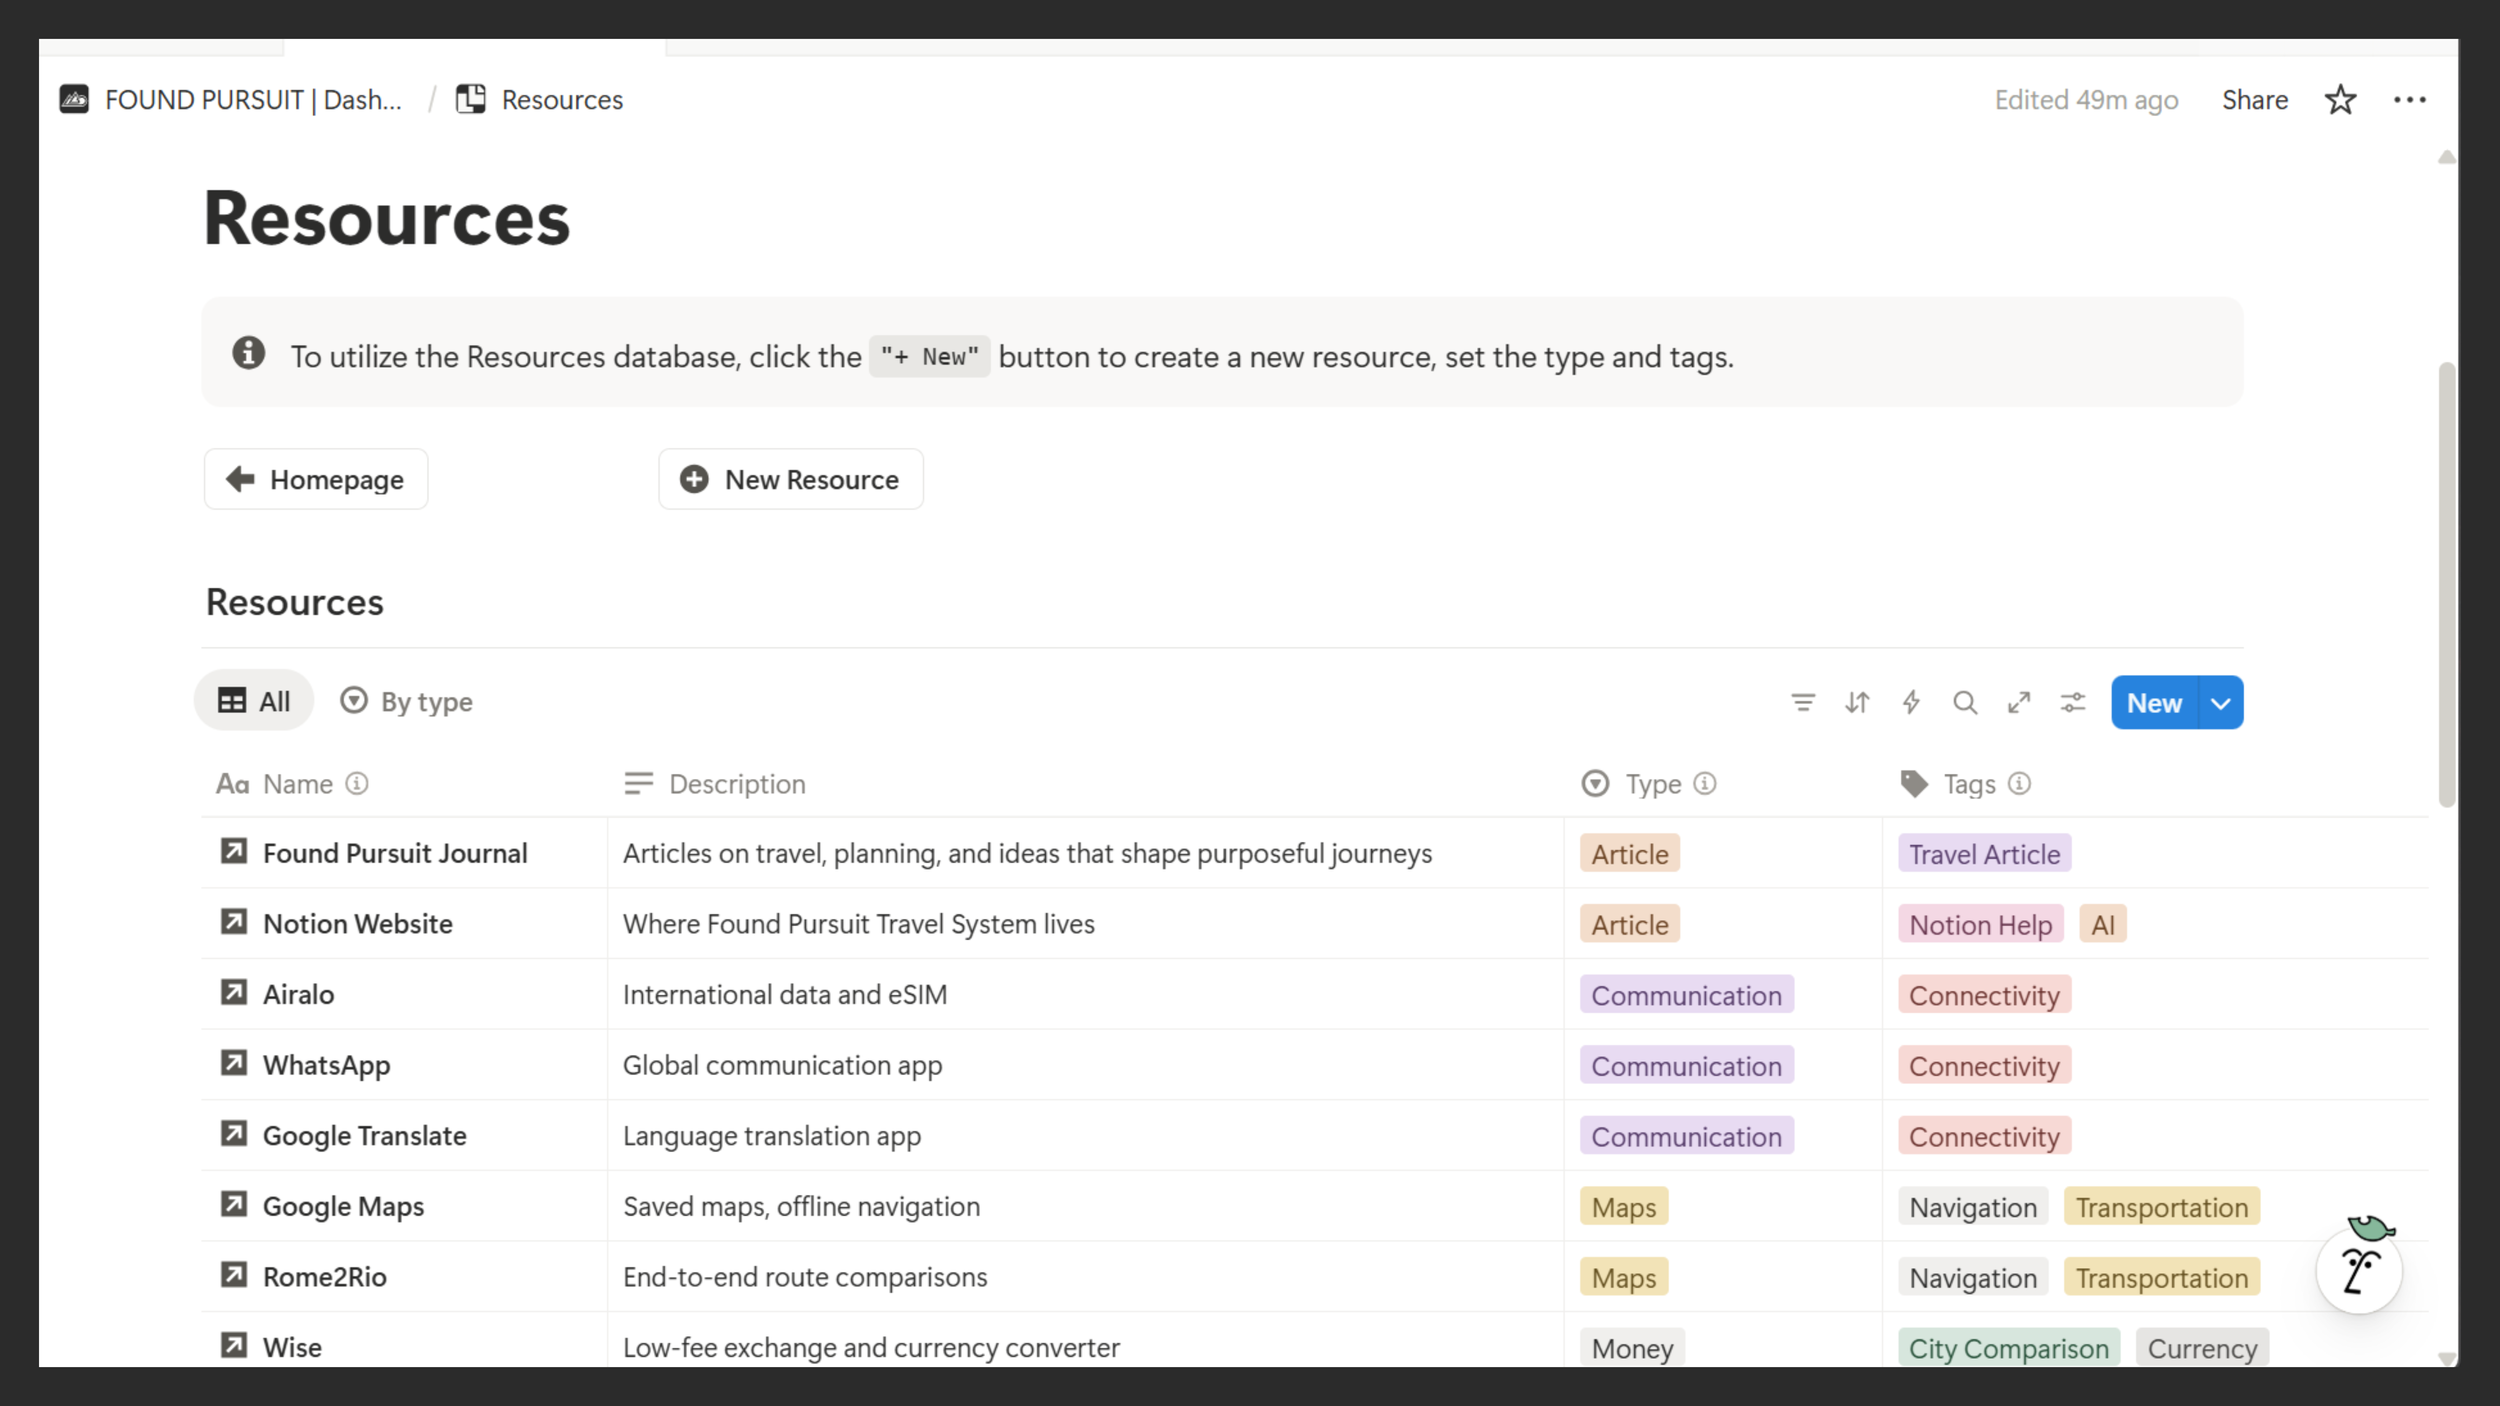Open view settings sliders icon
Viewport: 2500px width, 1406px height.
click(2073, 703)
